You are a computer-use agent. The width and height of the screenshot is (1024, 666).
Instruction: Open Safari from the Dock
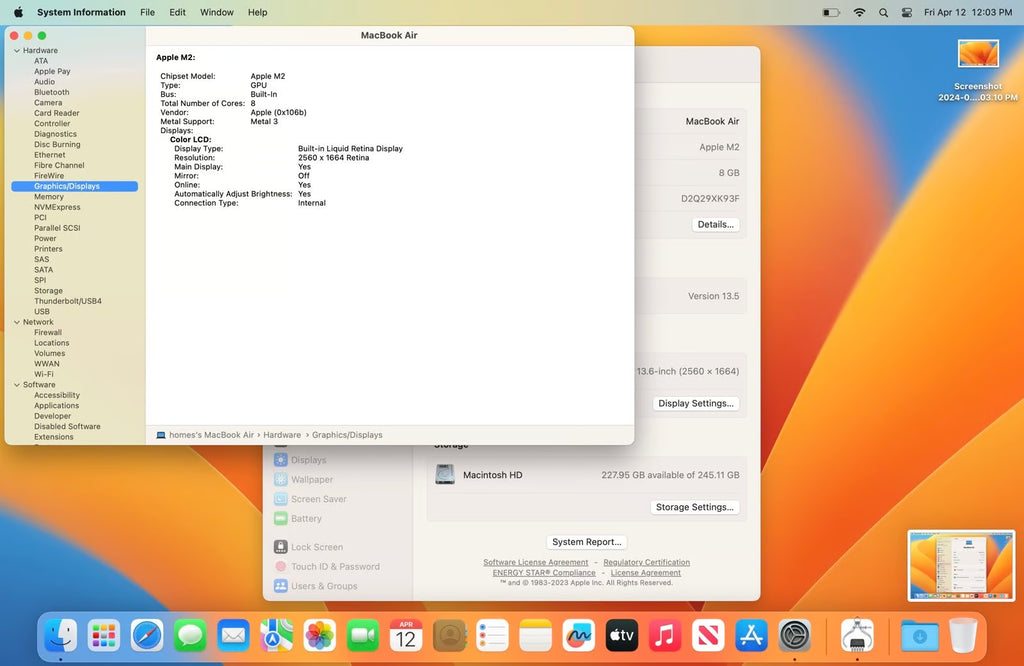coord(147,635)
